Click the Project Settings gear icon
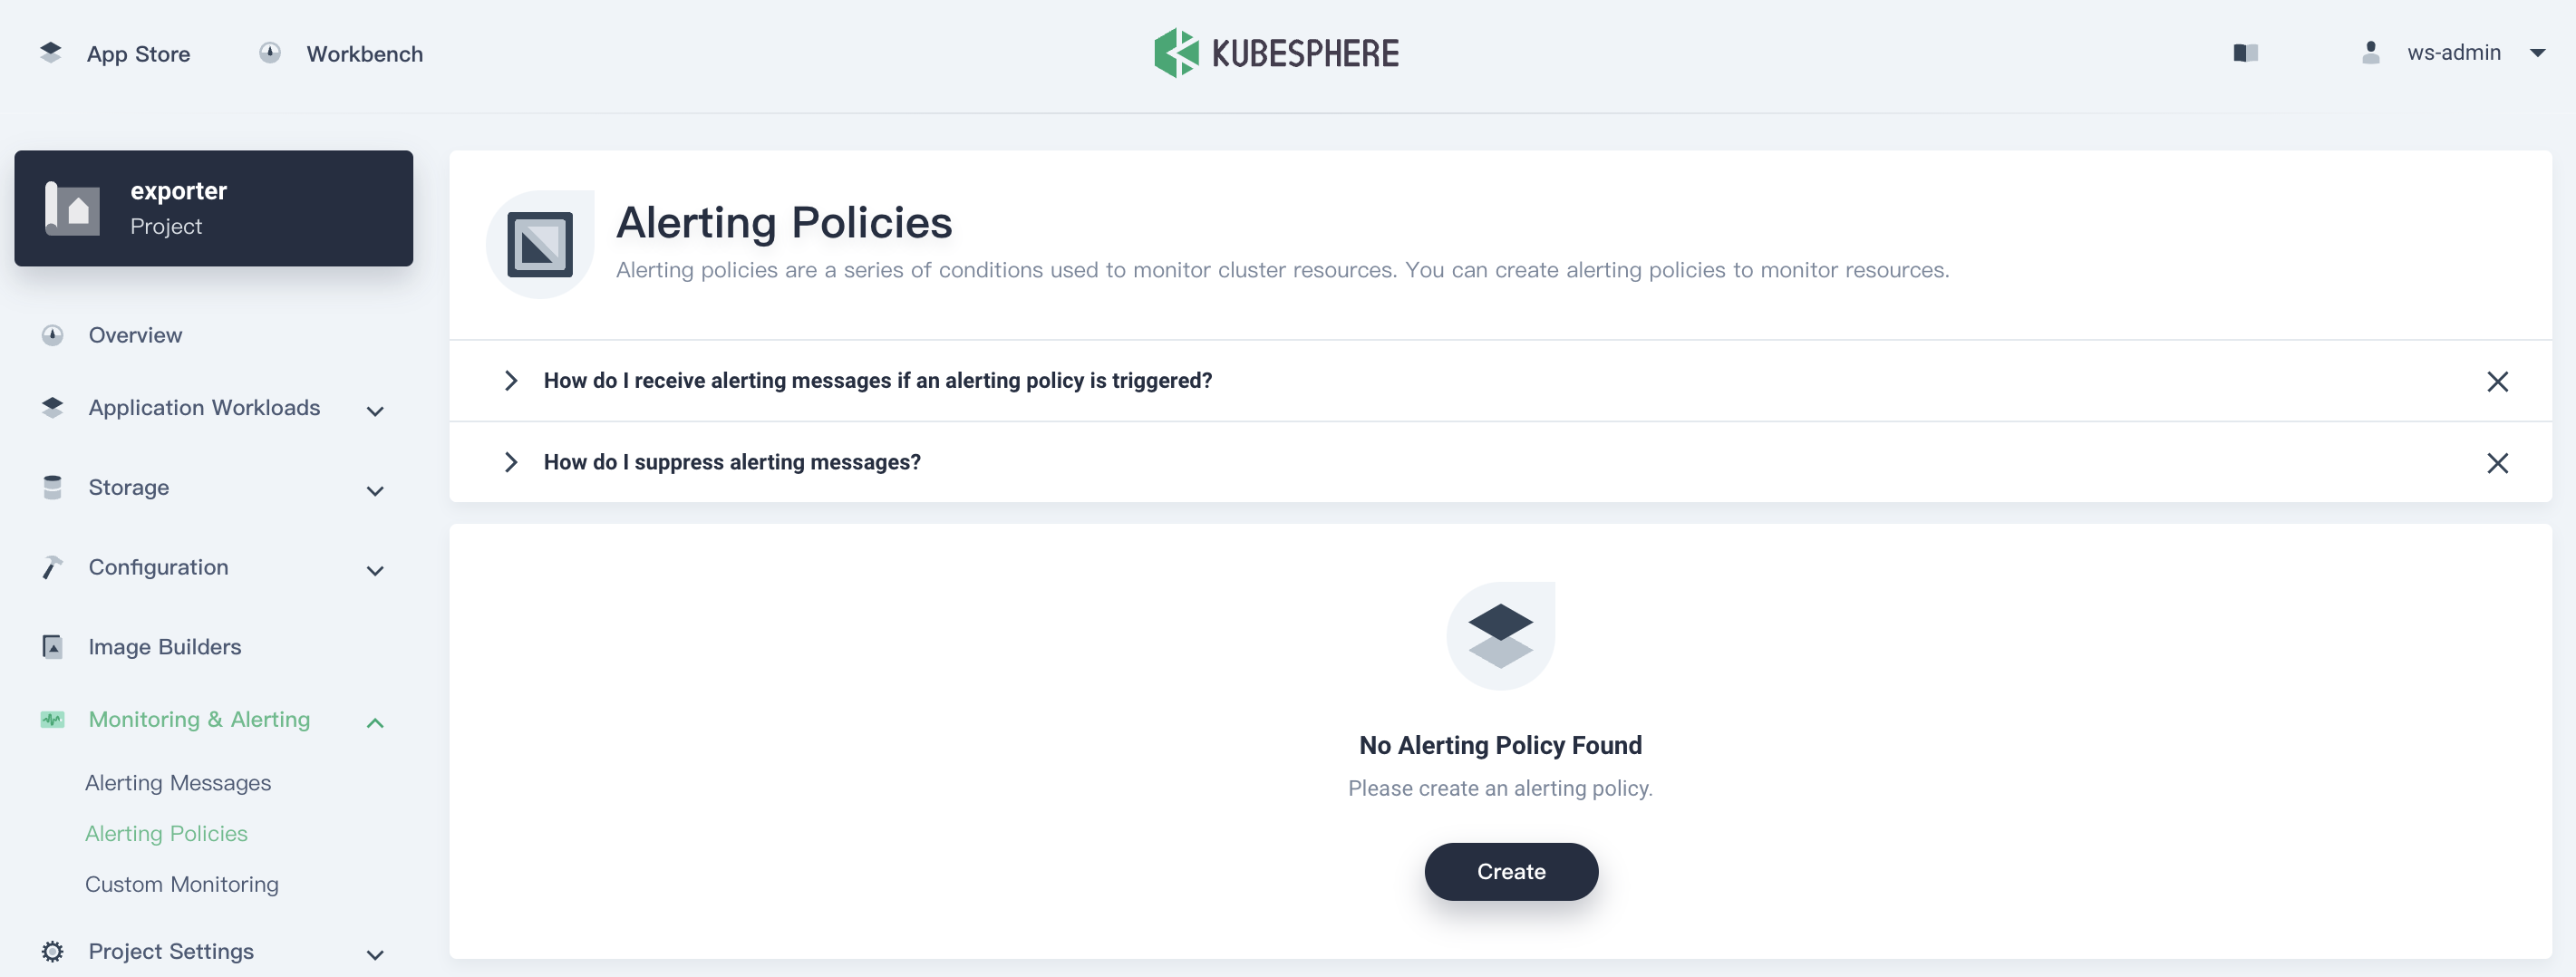Screen dimensions: 2576x977 [x=53, y=951]
